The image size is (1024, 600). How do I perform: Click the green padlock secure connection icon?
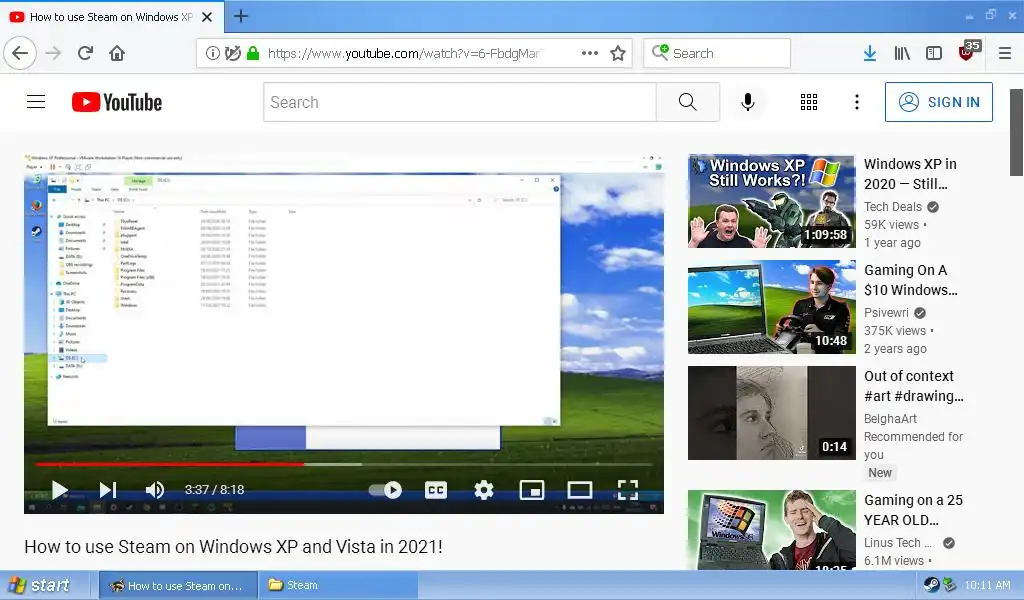point(253,53)
